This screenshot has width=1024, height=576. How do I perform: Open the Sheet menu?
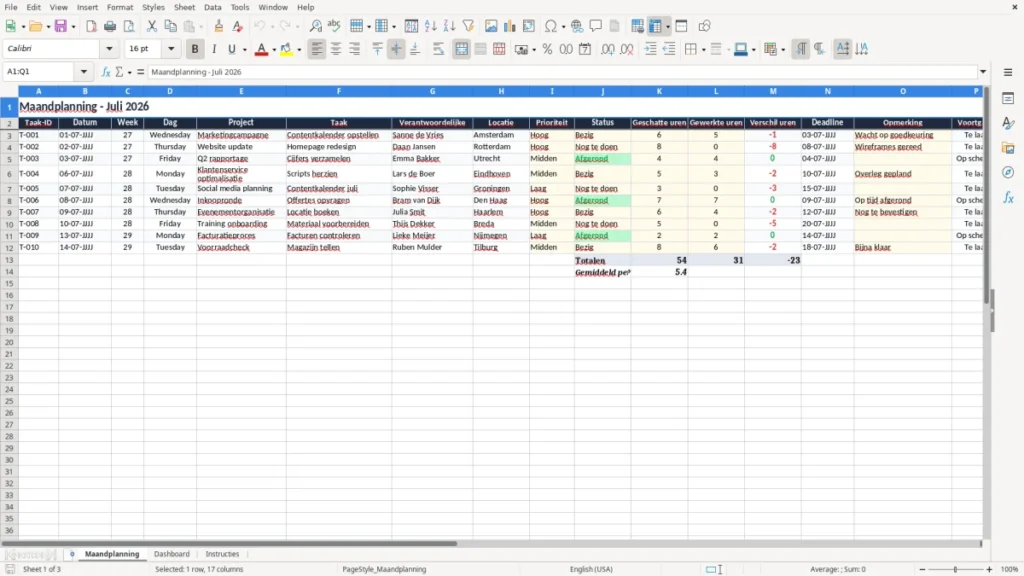point(184,7)
